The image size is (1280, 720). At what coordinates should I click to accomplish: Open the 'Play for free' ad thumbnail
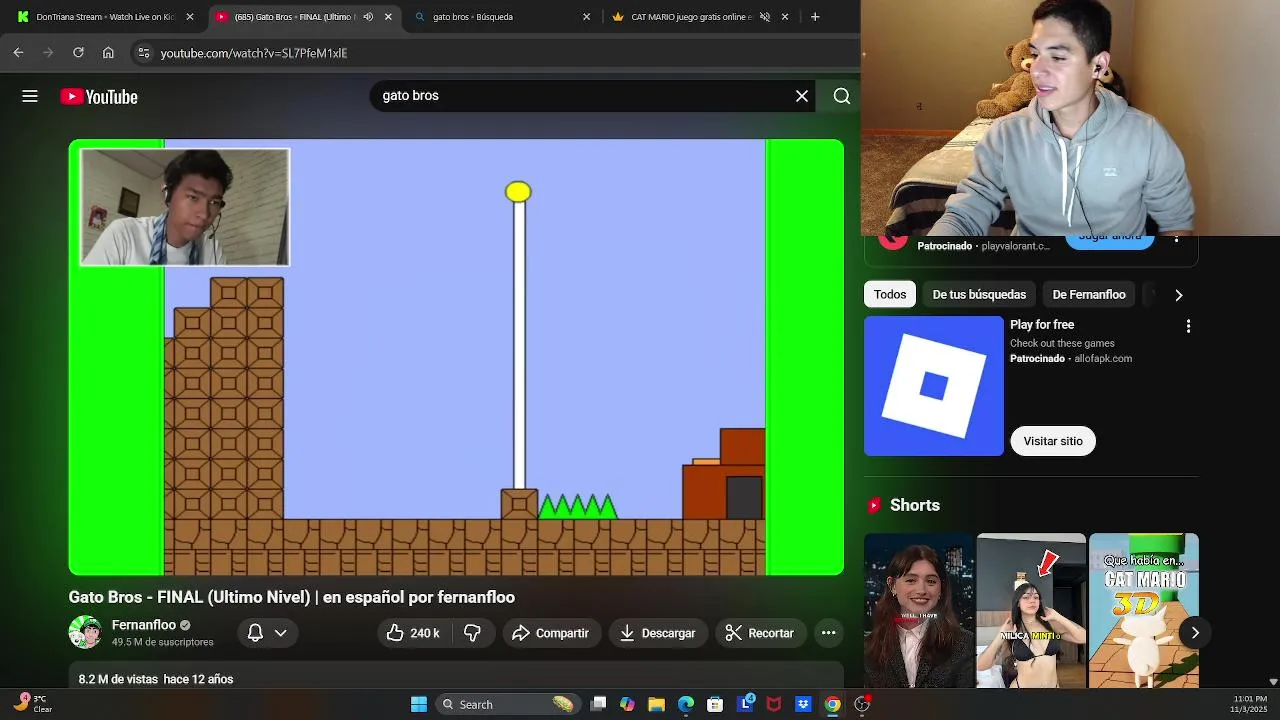[x=934, y=386]
